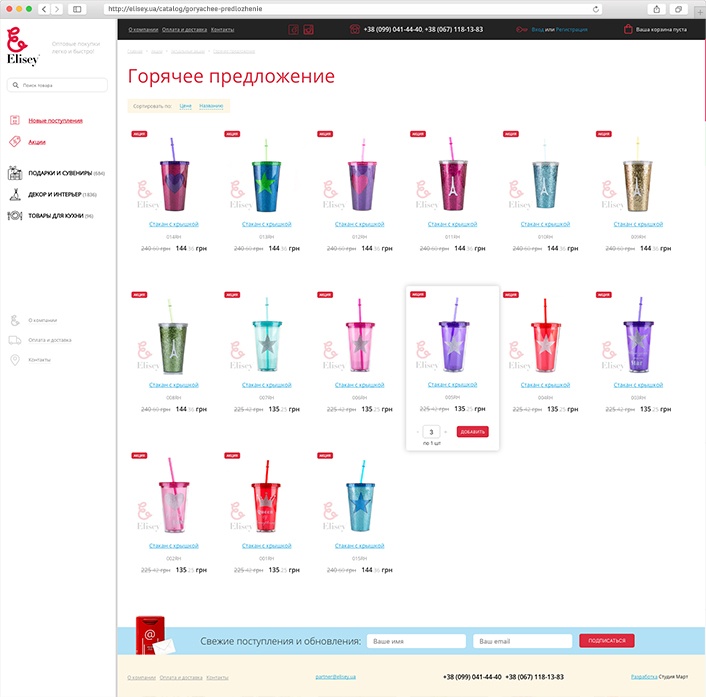Click О компании in the top black bar

tap(143, 30)
